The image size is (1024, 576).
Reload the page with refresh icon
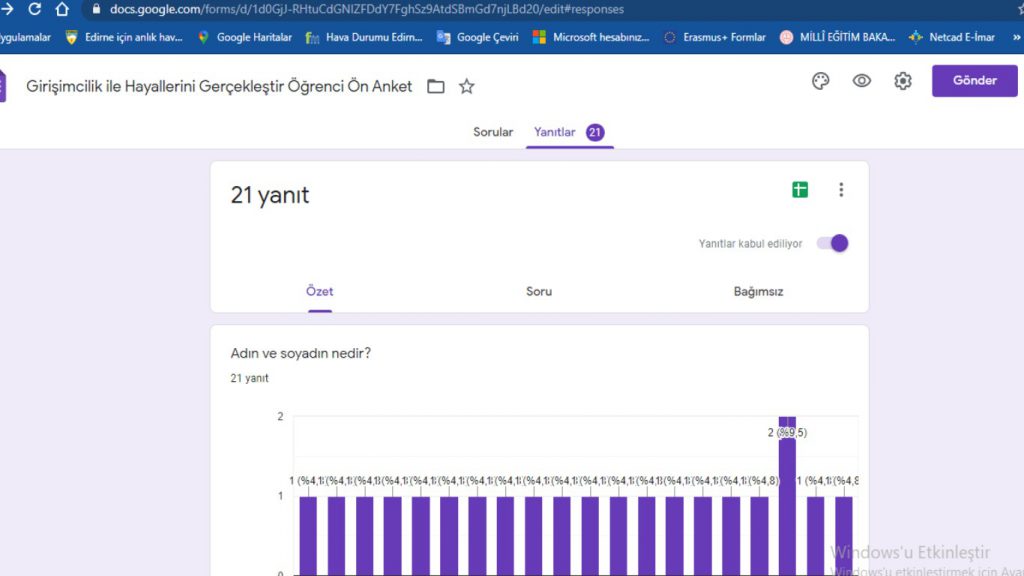[x=35, y=9]
